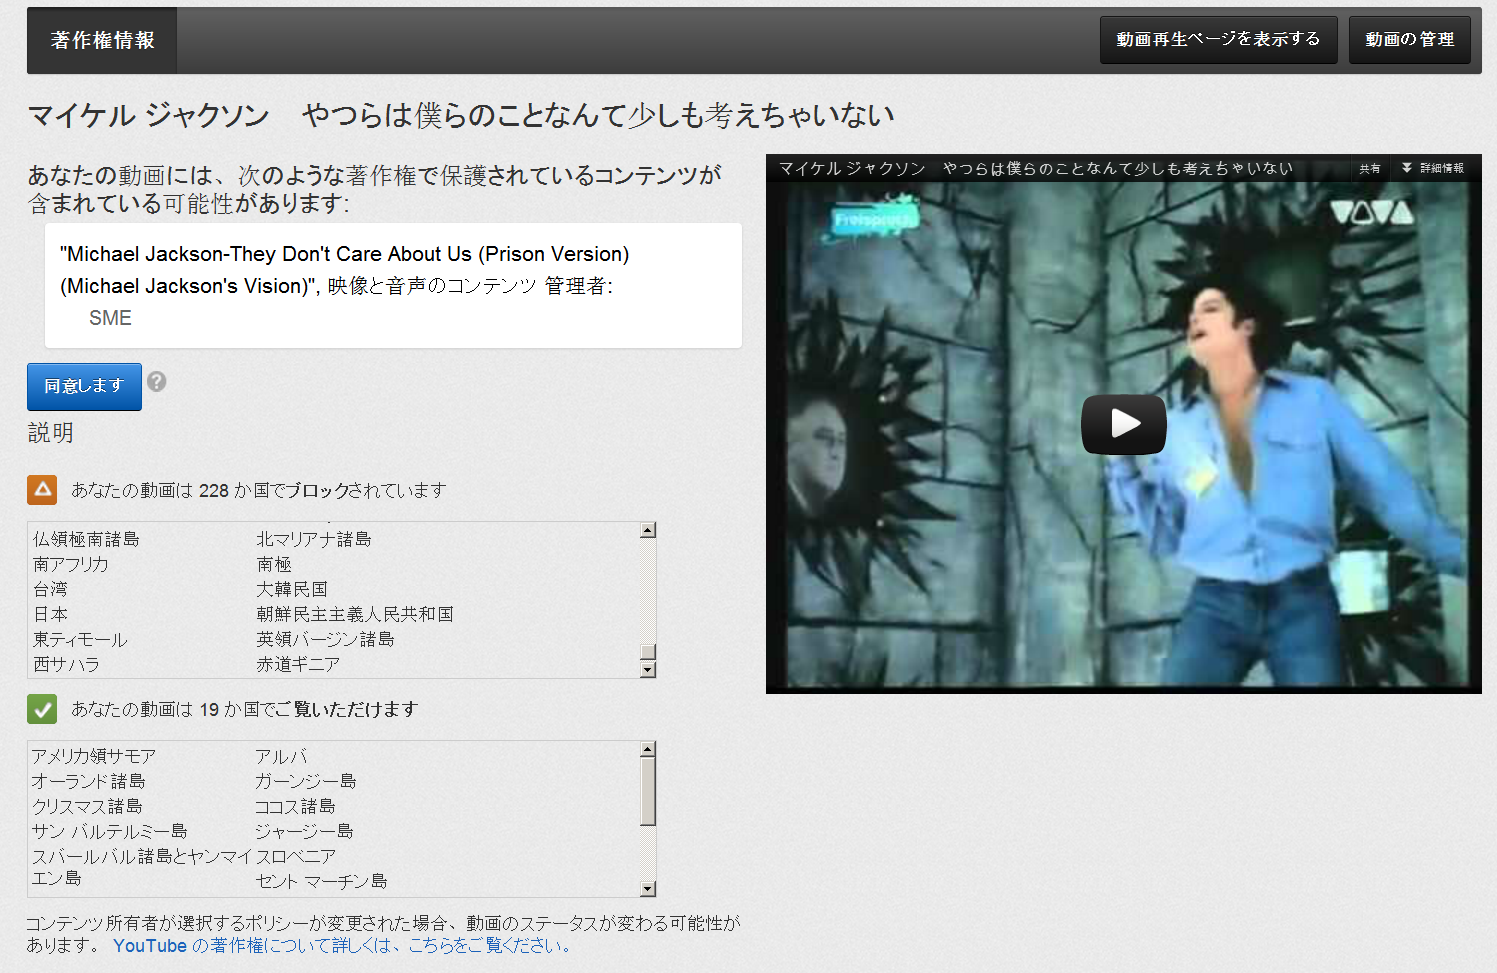1497x973 pixels.
Task: Select the 著作権情報 header tab
Action: (102, 40)
